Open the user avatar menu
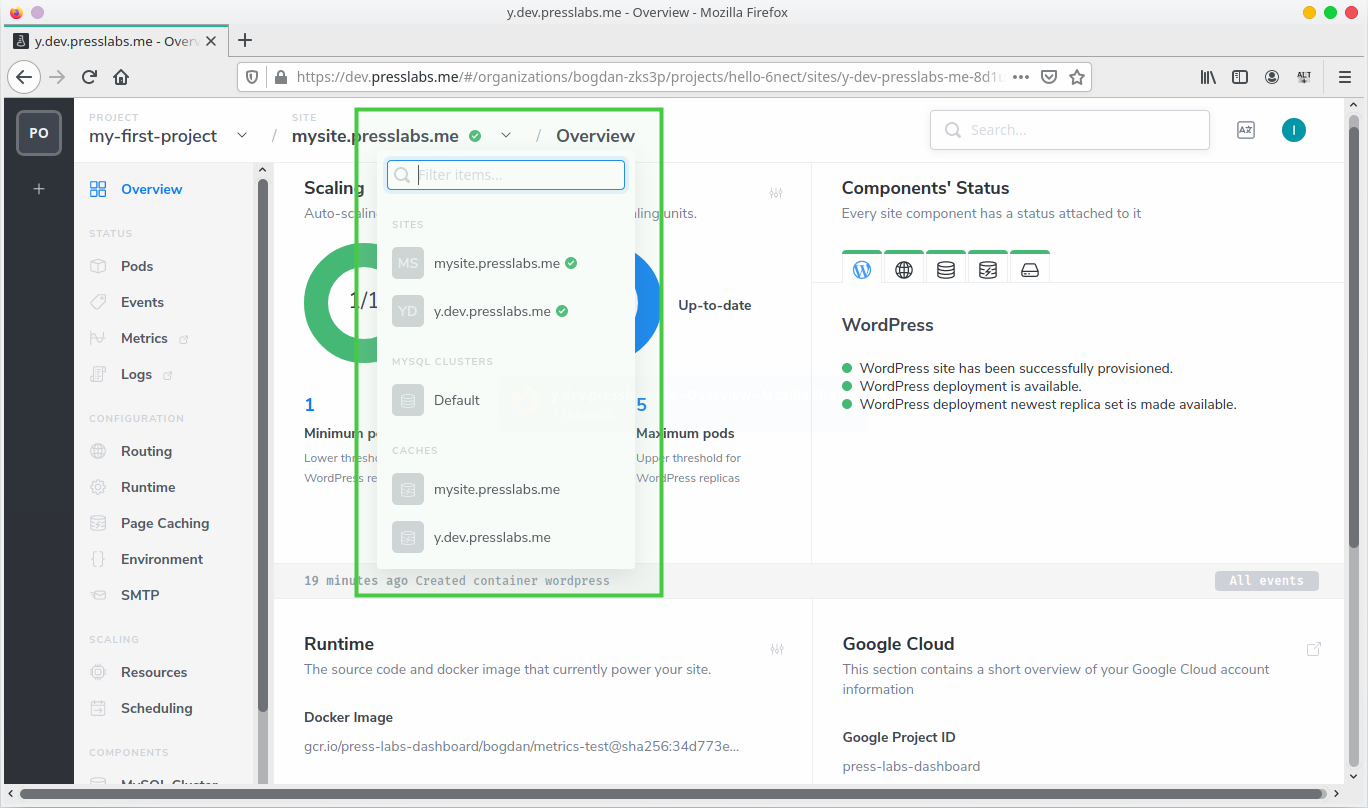Viewport: 1368px width, 808px height. coord(1294,129)
